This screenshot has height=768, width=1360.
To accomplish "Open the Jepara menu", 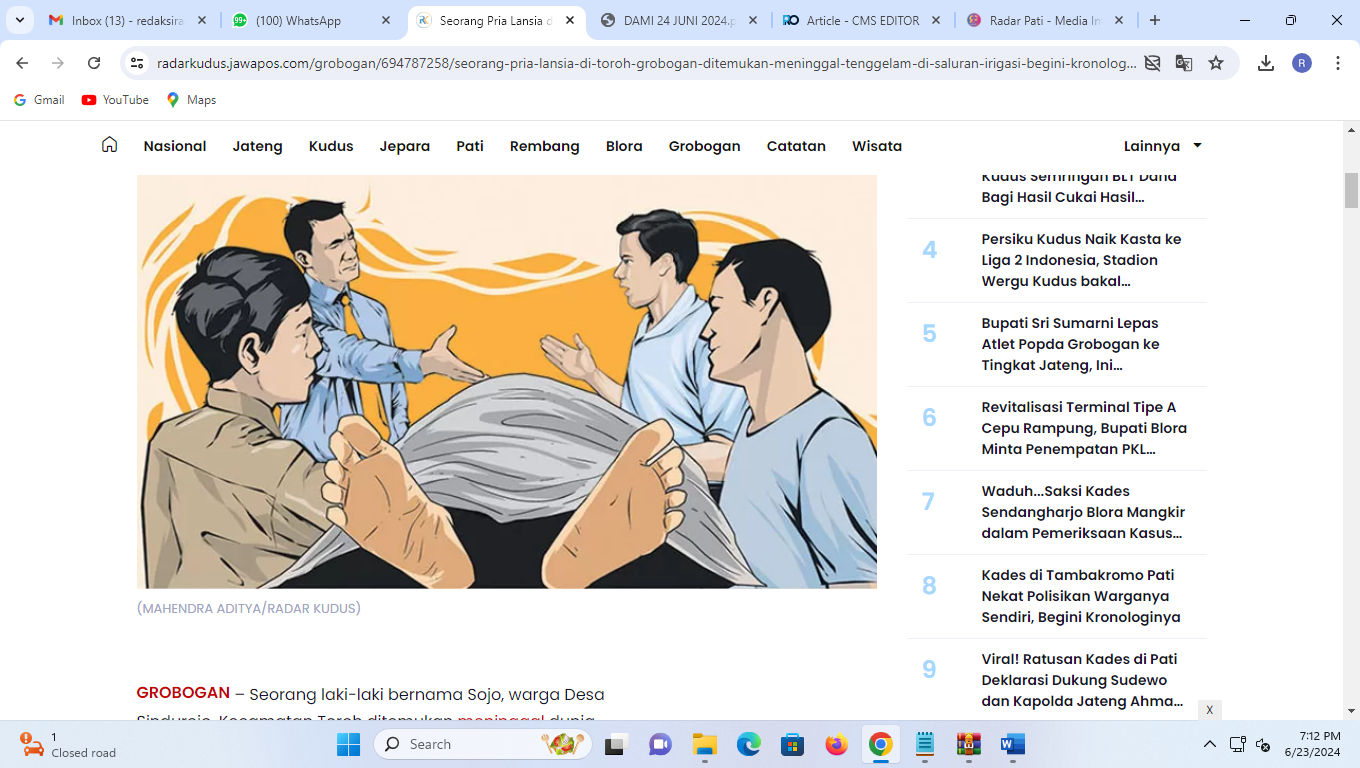I will [x=405, y=146].
